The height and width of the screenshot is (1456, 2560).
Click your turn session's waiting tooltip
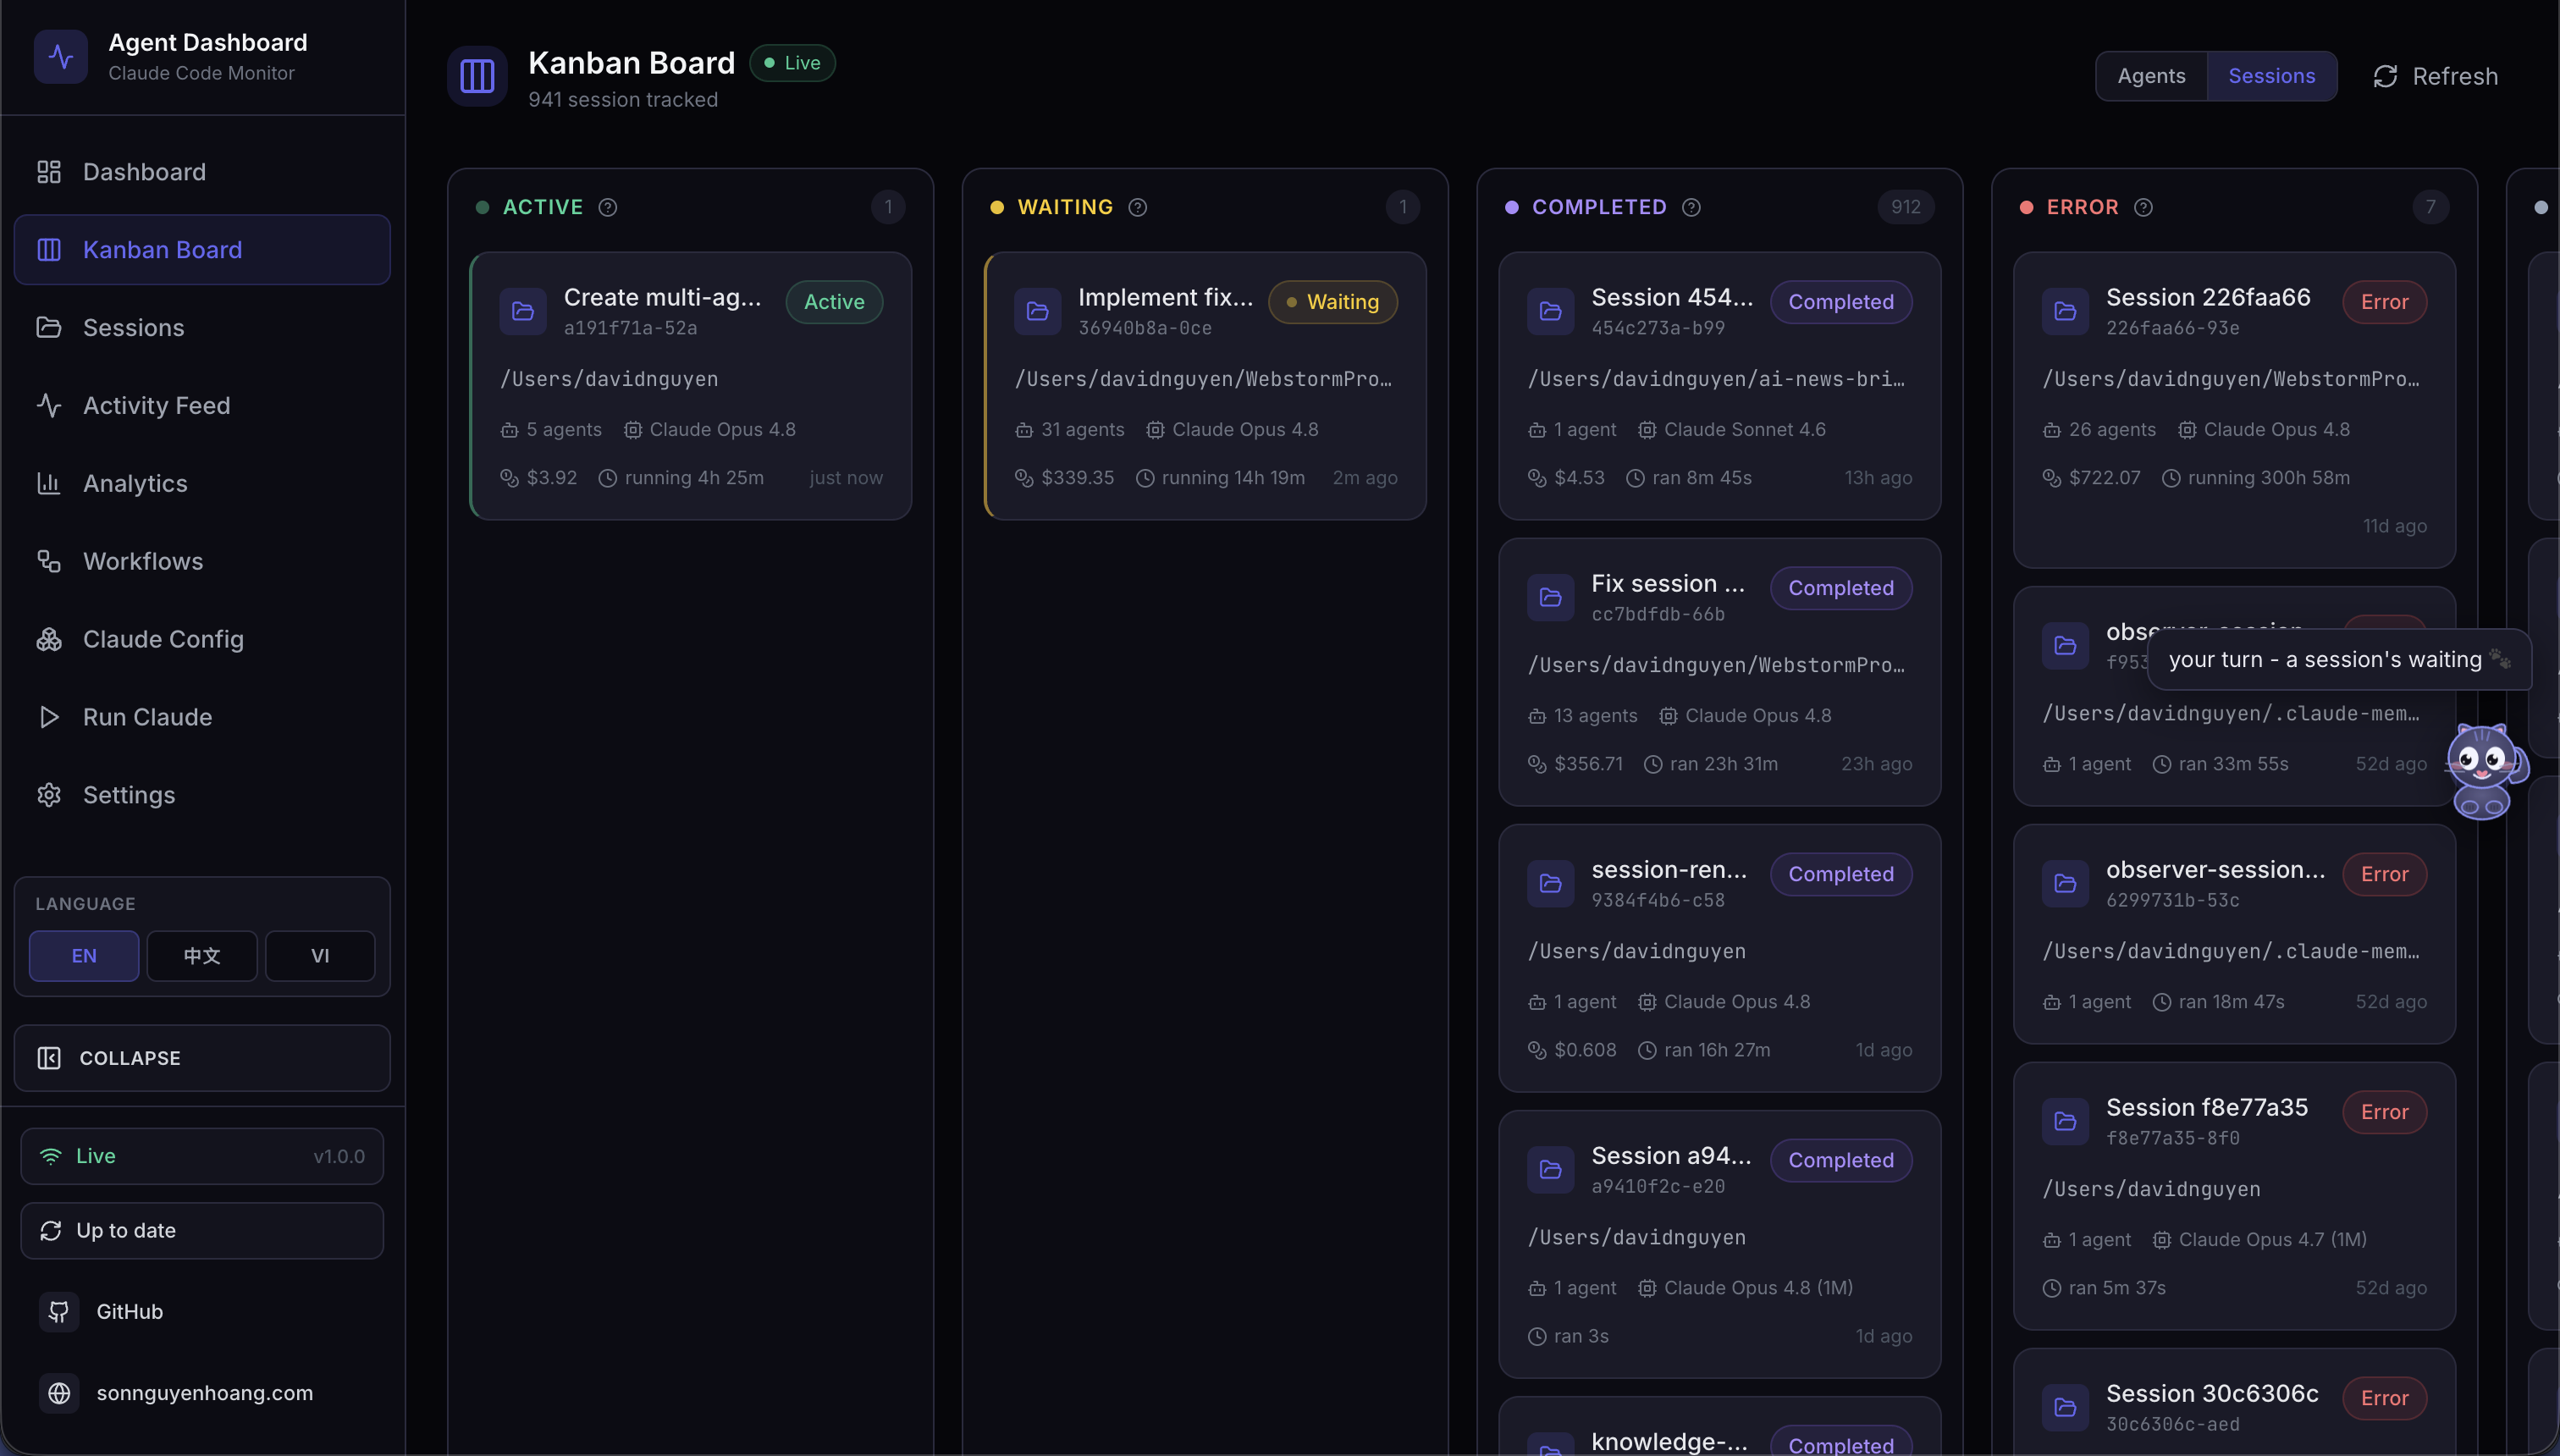(2339, 659)
